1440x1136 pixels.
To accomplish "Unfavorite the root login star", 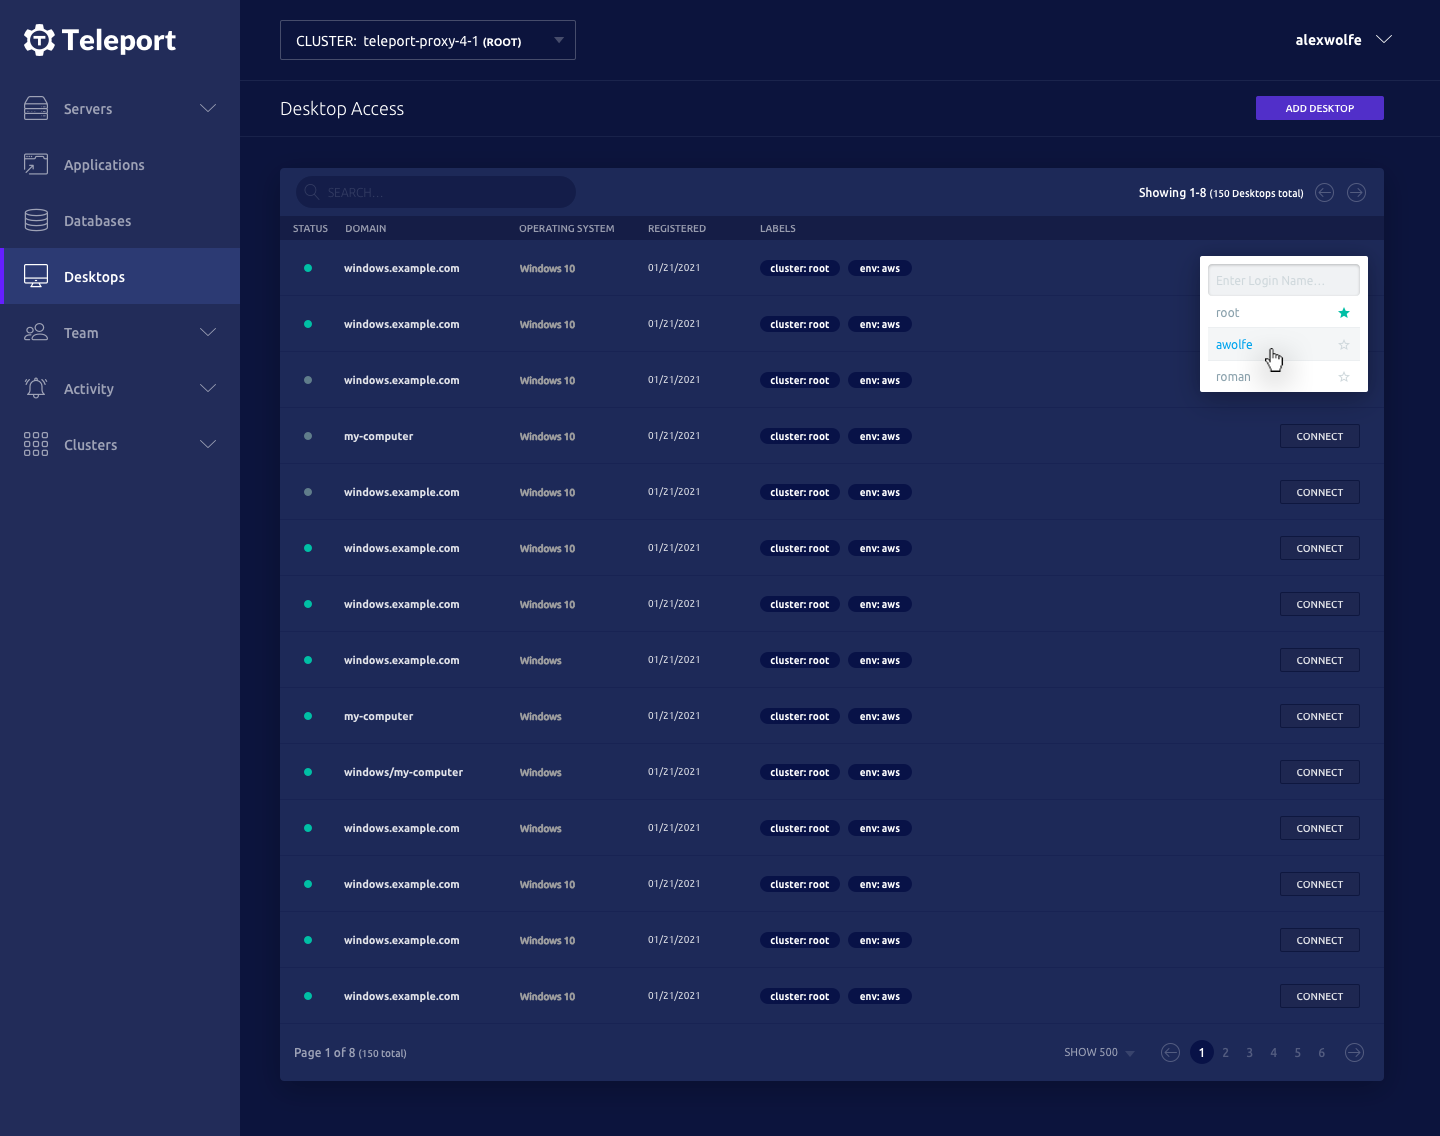I will 1344,313.
